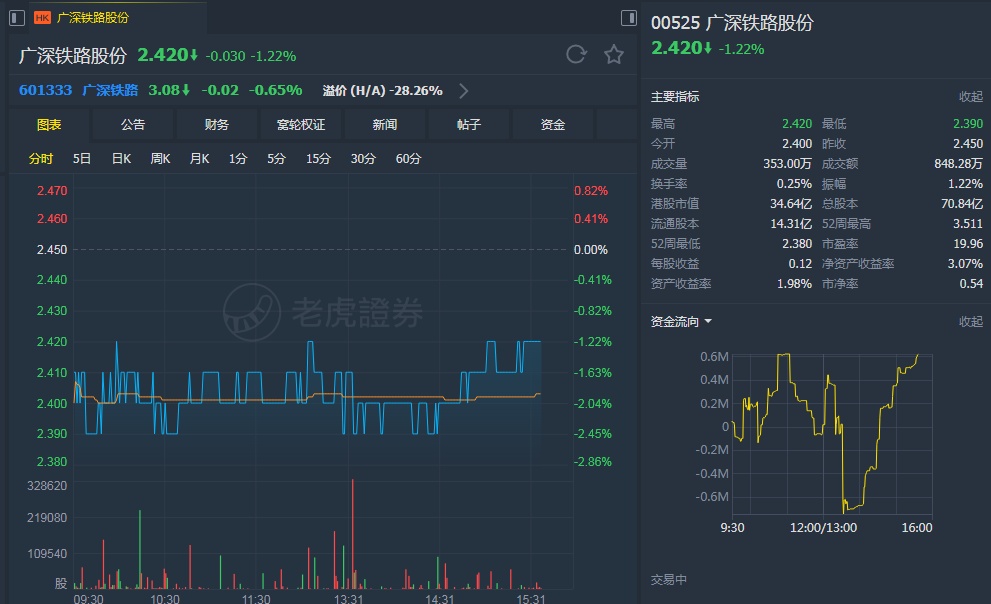Click the 13:31 time axis label

pyautogui.click(x=348, y=598)
